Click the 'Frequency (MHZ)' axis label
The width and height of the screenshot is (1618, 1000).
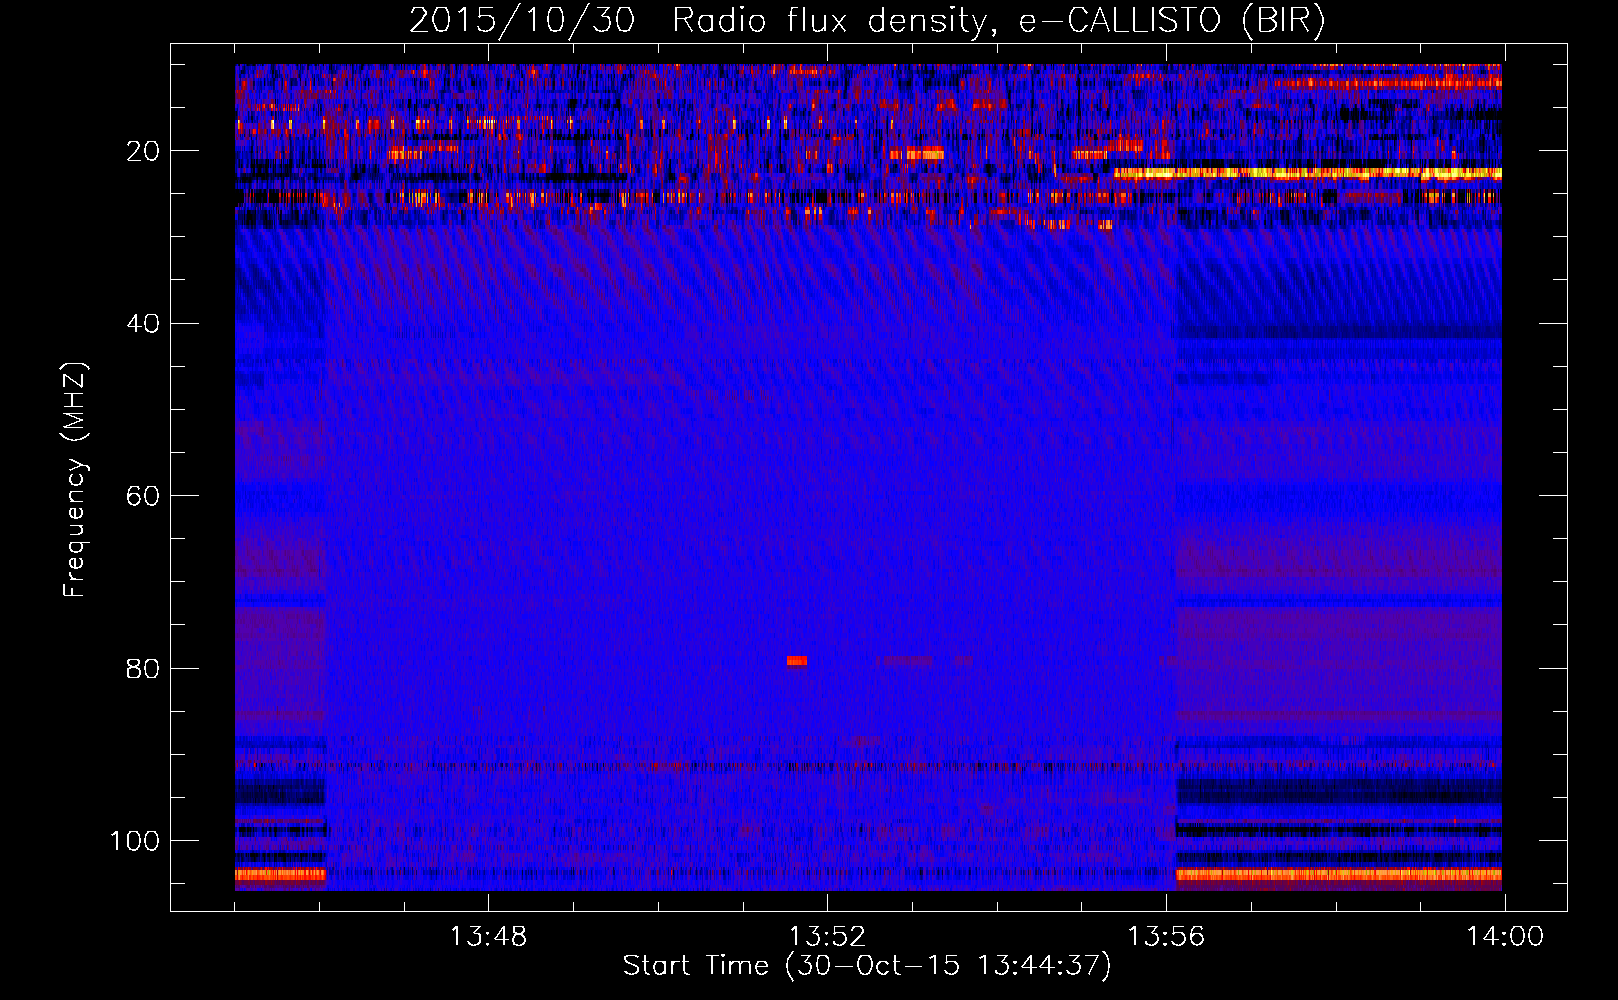(x=75, y=480)
